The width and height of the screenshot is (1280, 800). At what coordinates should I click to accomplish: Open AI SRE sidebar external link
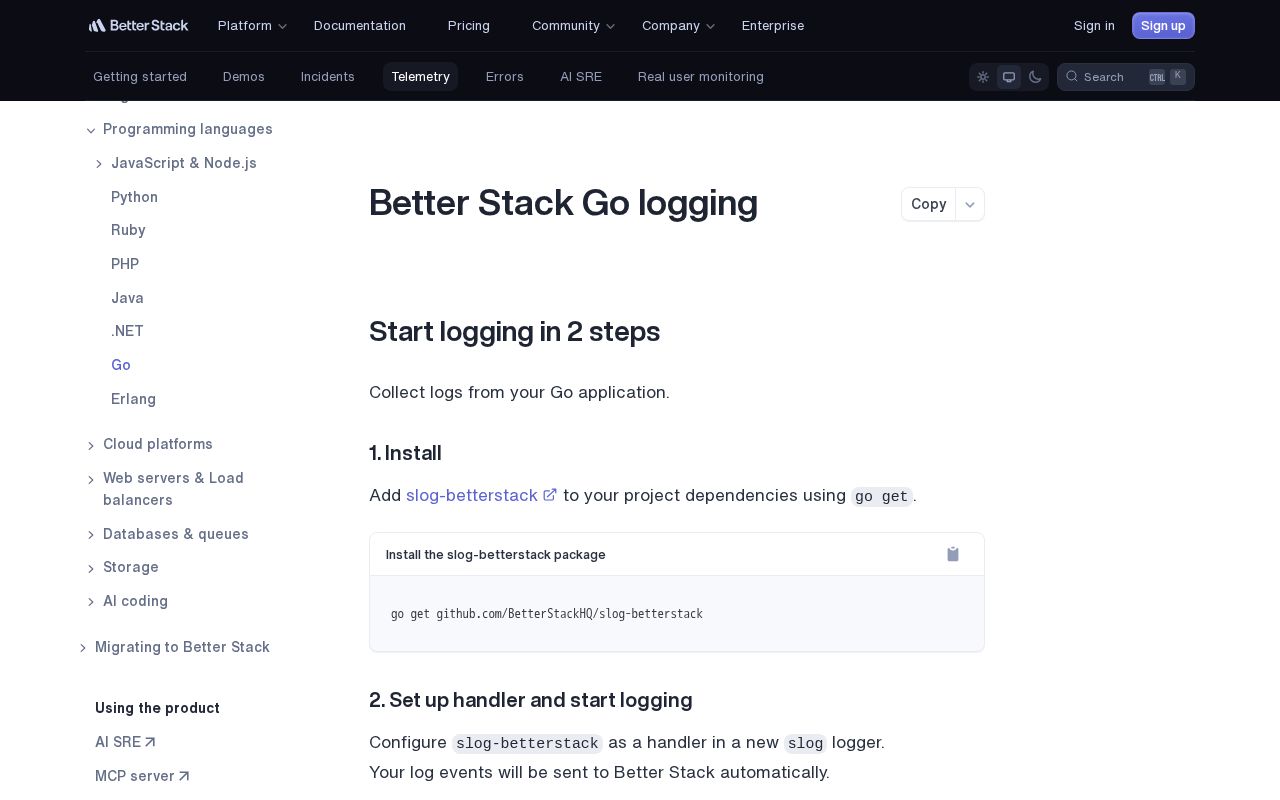[125, 742]
